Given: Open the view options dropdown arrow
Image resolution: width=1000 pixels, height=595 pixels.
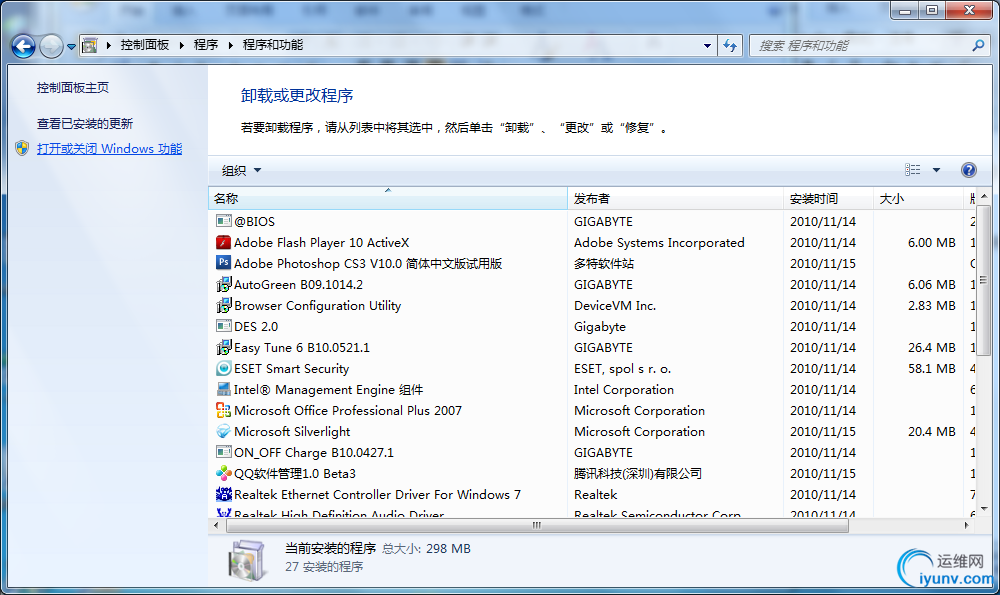Looking at the screenshot, I should point(936,170).
